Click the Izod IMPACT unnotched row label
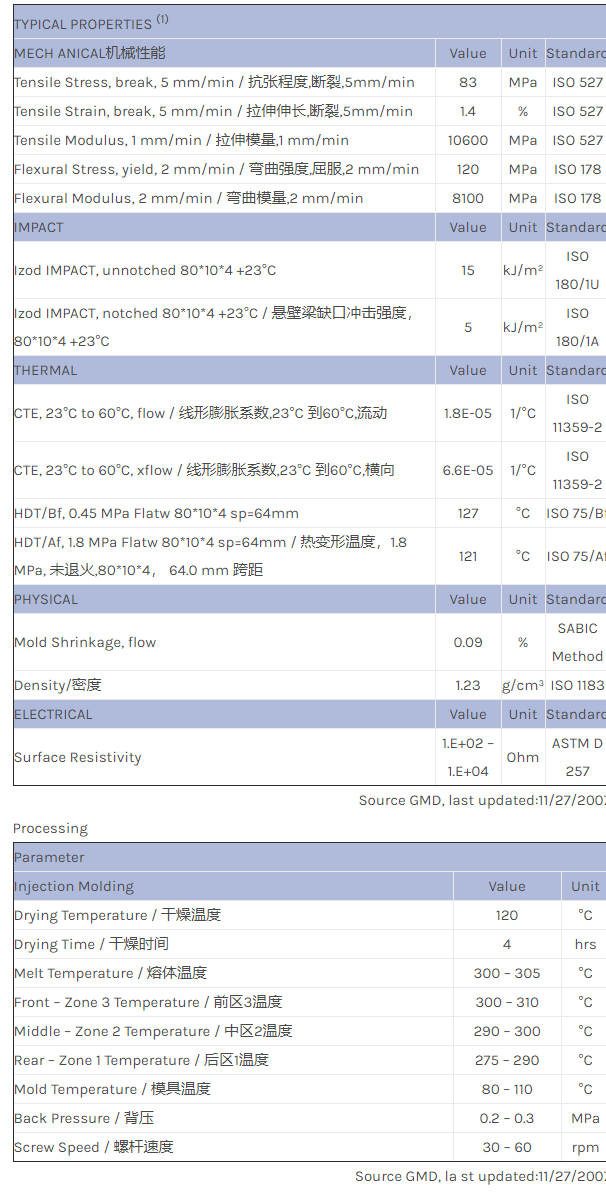 (145, 270)
